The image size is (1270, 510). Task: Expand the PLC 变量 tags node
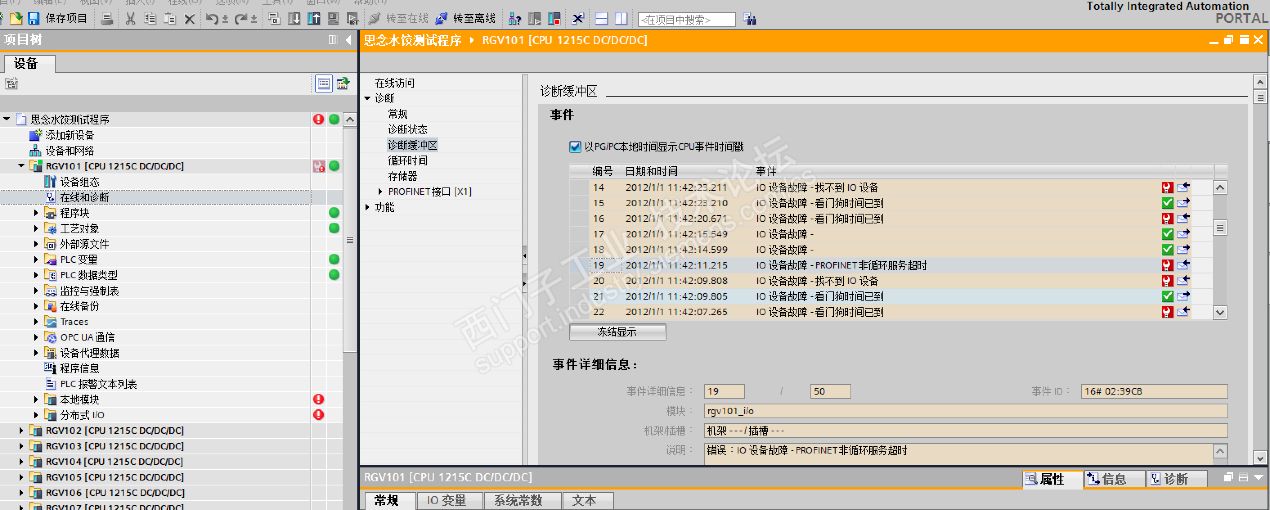(37, 260)
